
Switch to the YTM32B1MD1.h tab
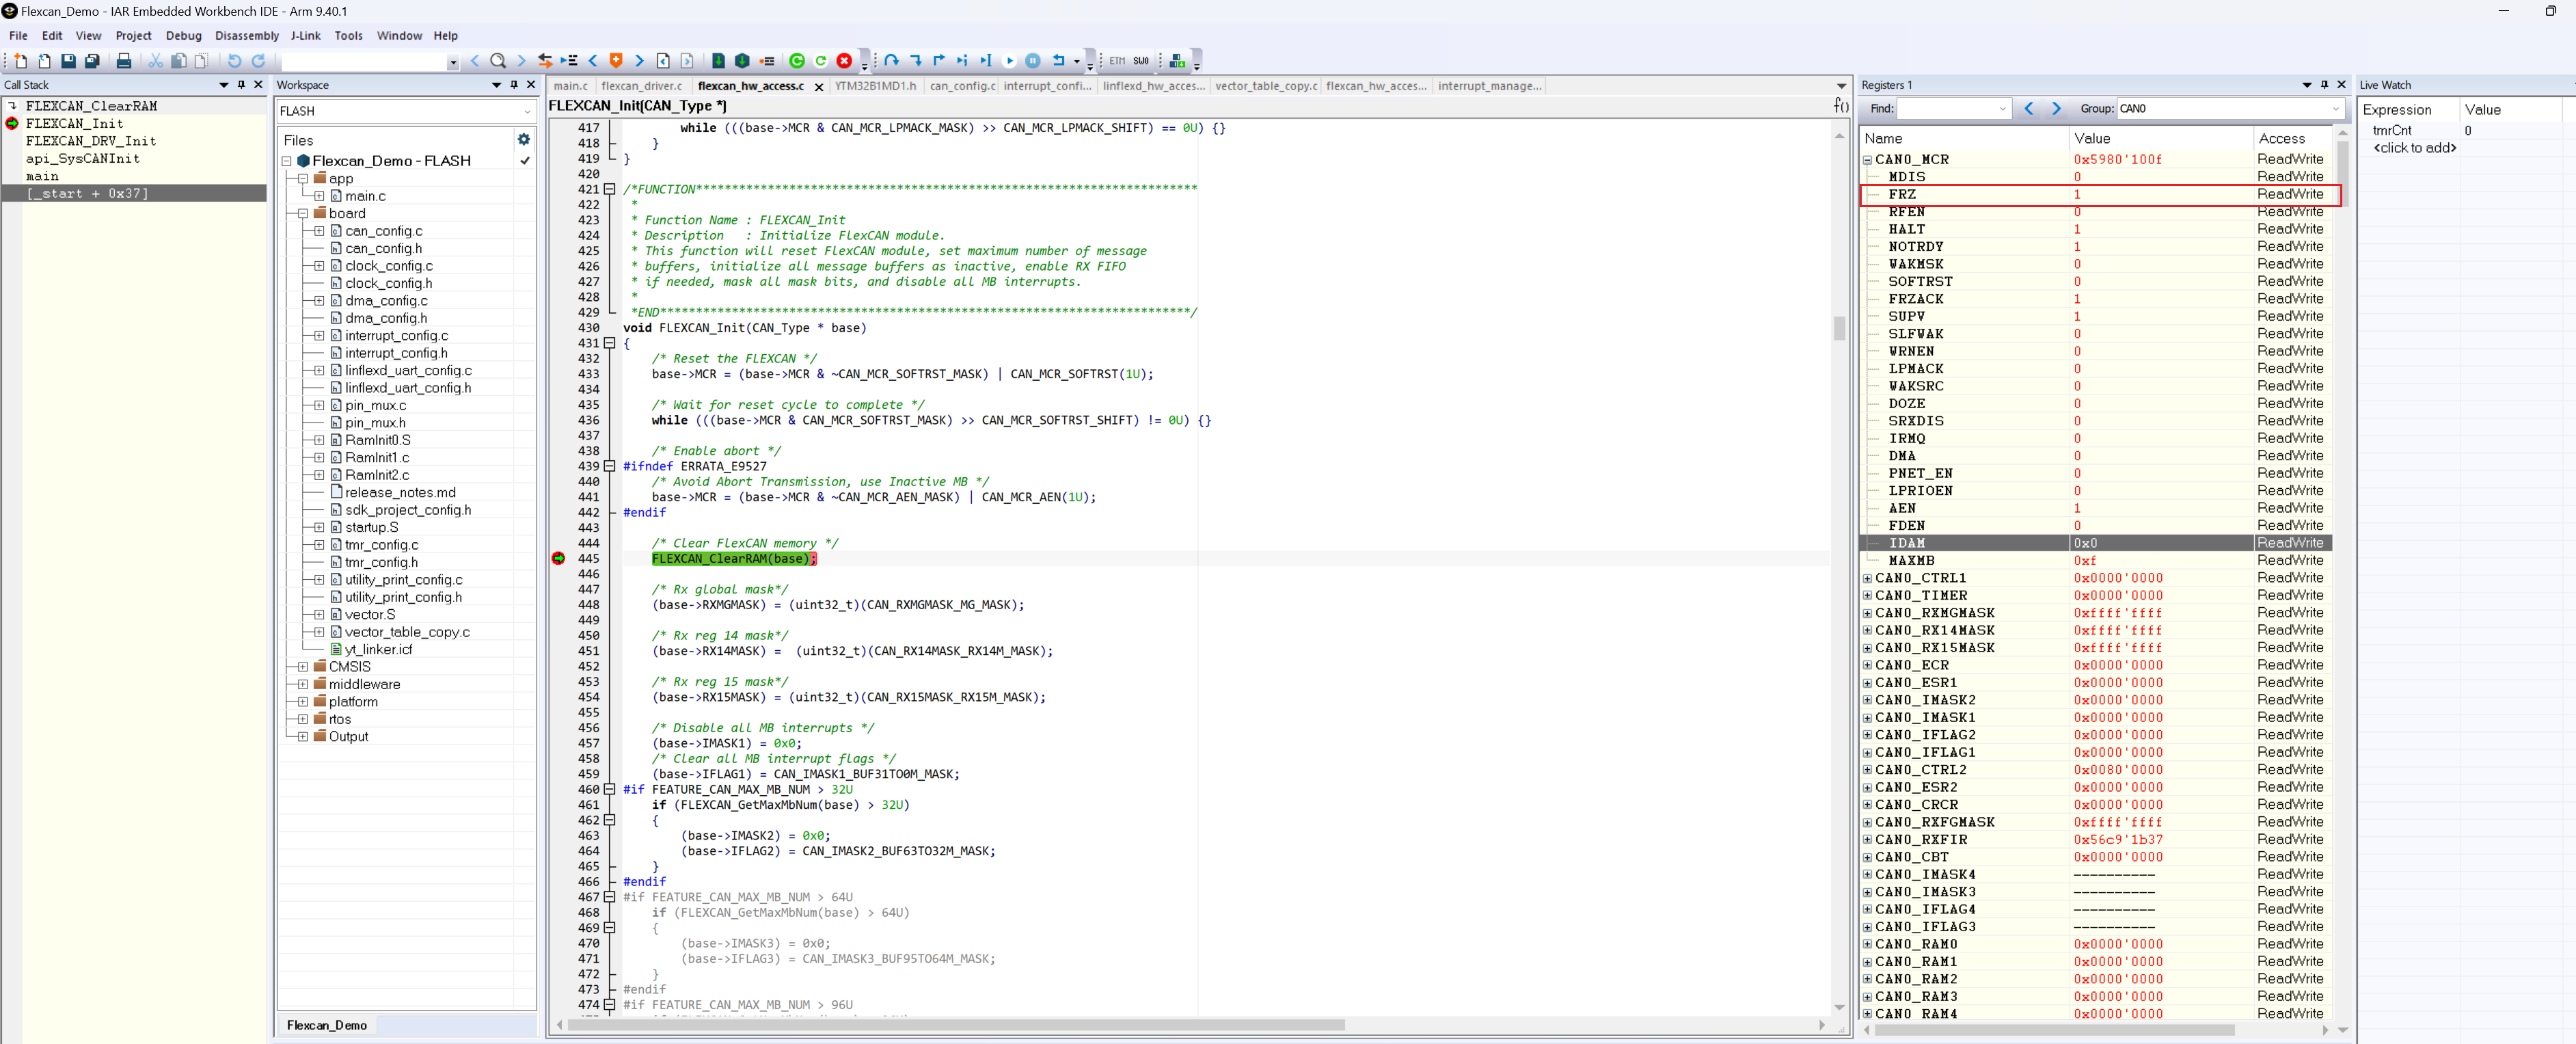[x=875, y=86]
